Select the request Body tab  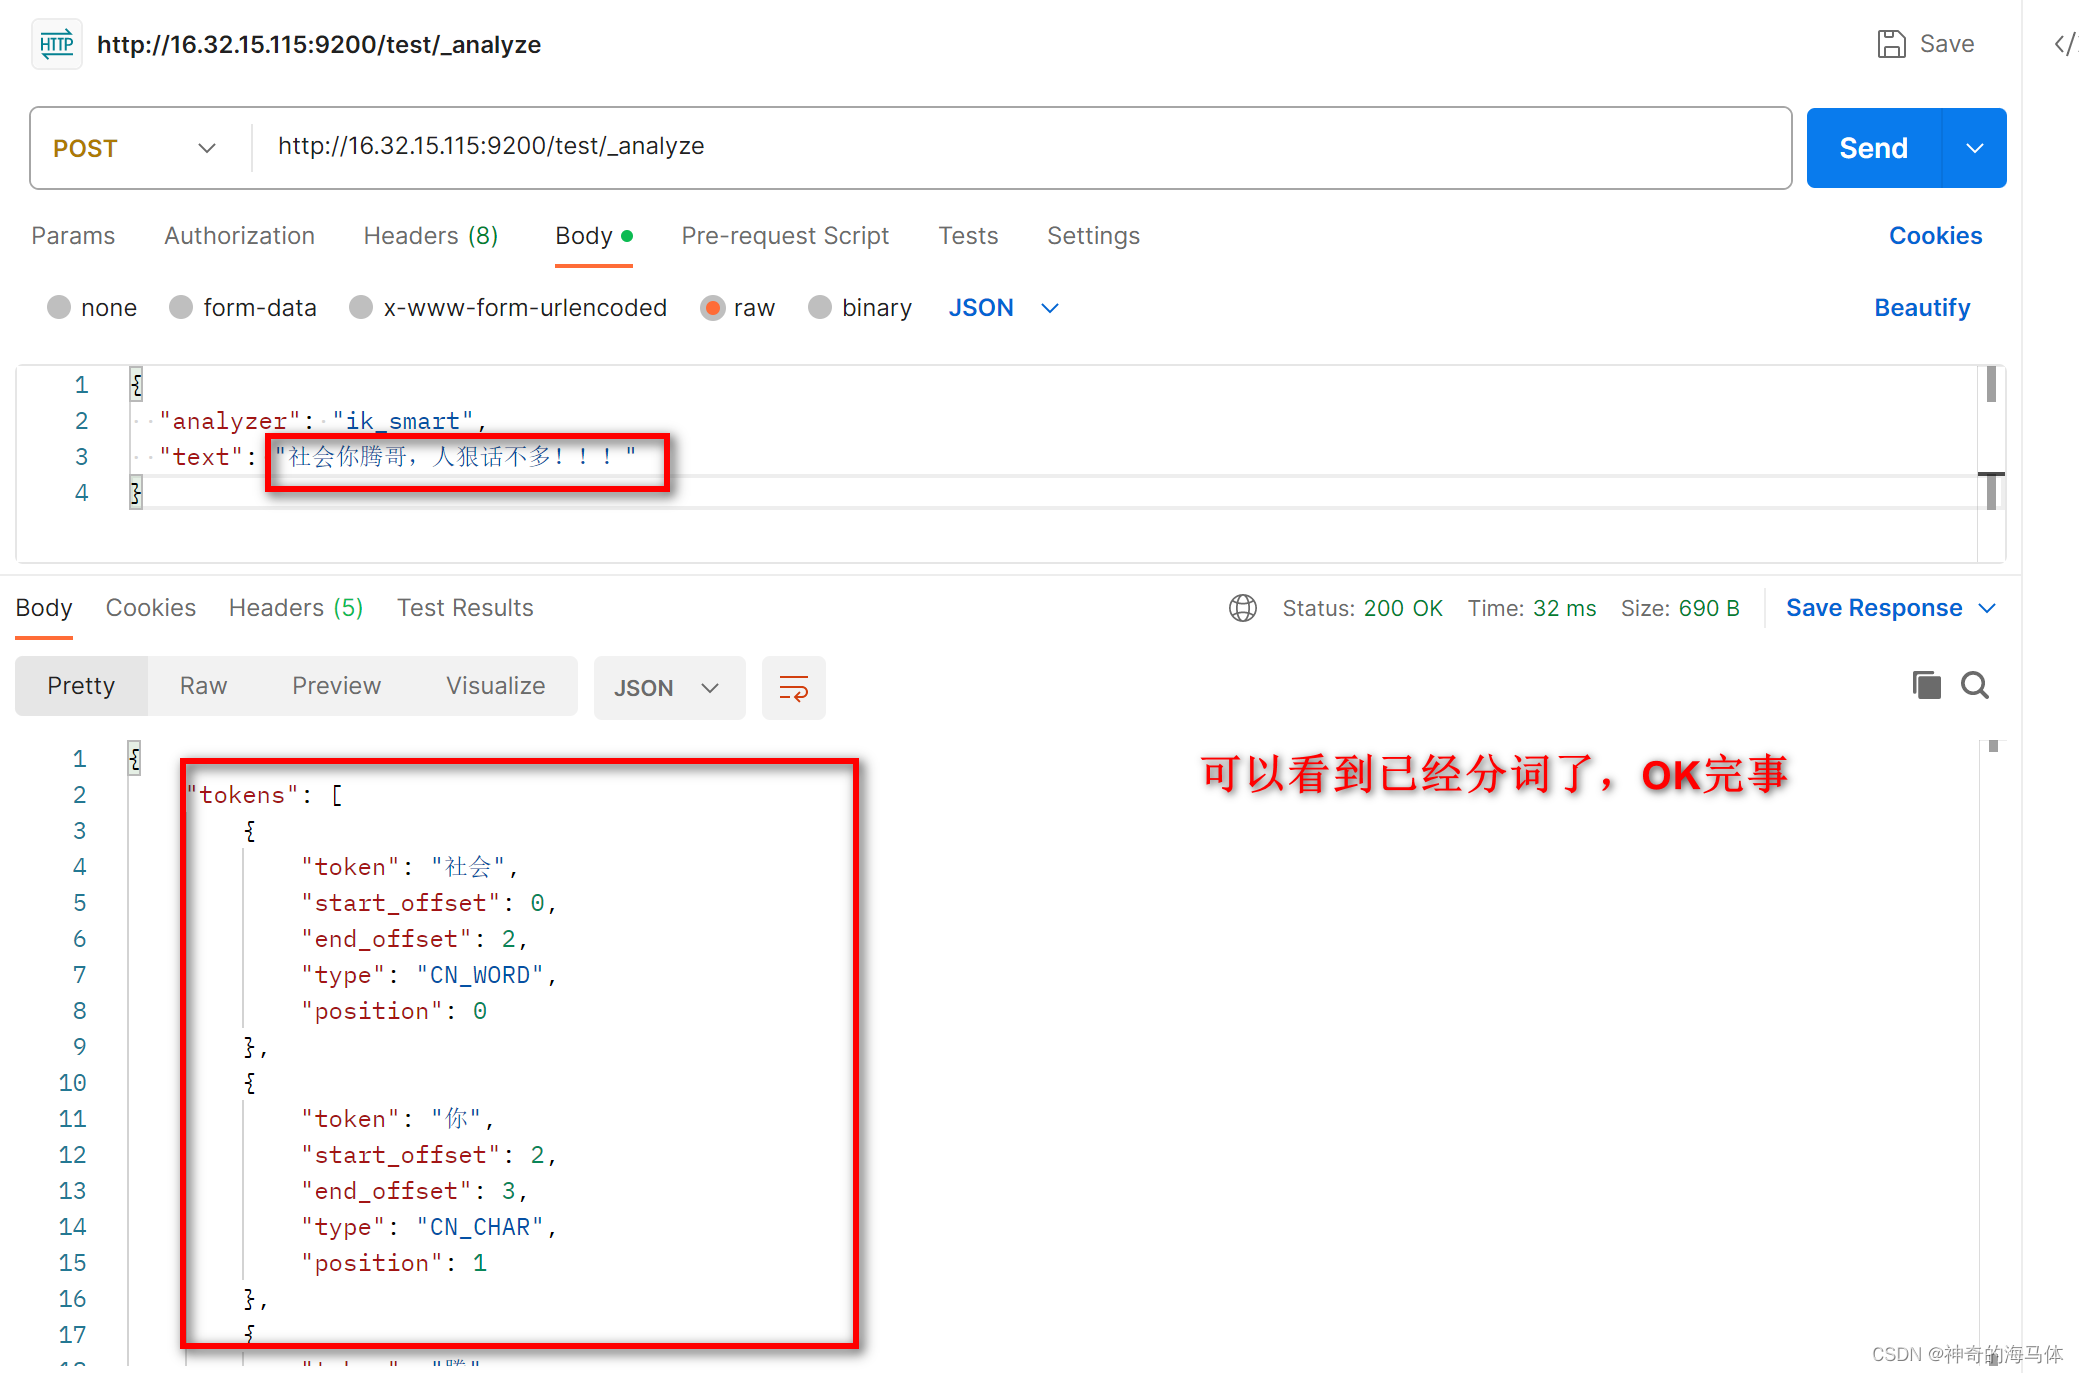(x=593, y=236)
